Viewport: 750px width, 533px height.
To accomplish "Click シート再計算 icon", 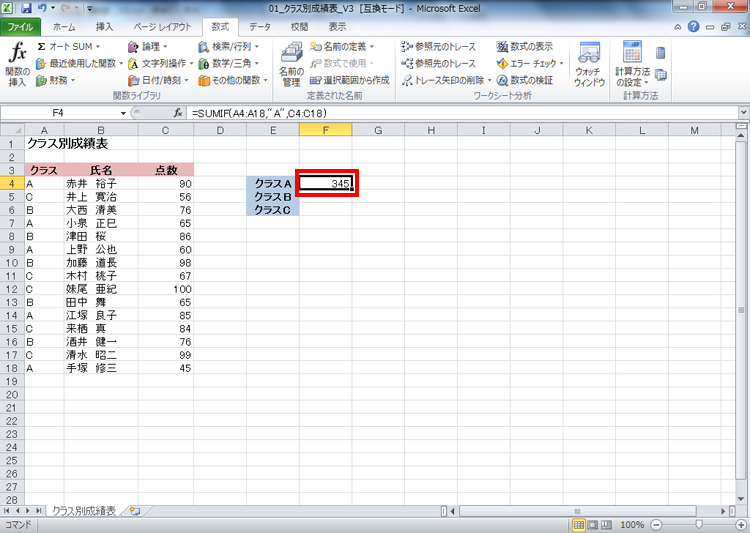I will click(661, 75).
